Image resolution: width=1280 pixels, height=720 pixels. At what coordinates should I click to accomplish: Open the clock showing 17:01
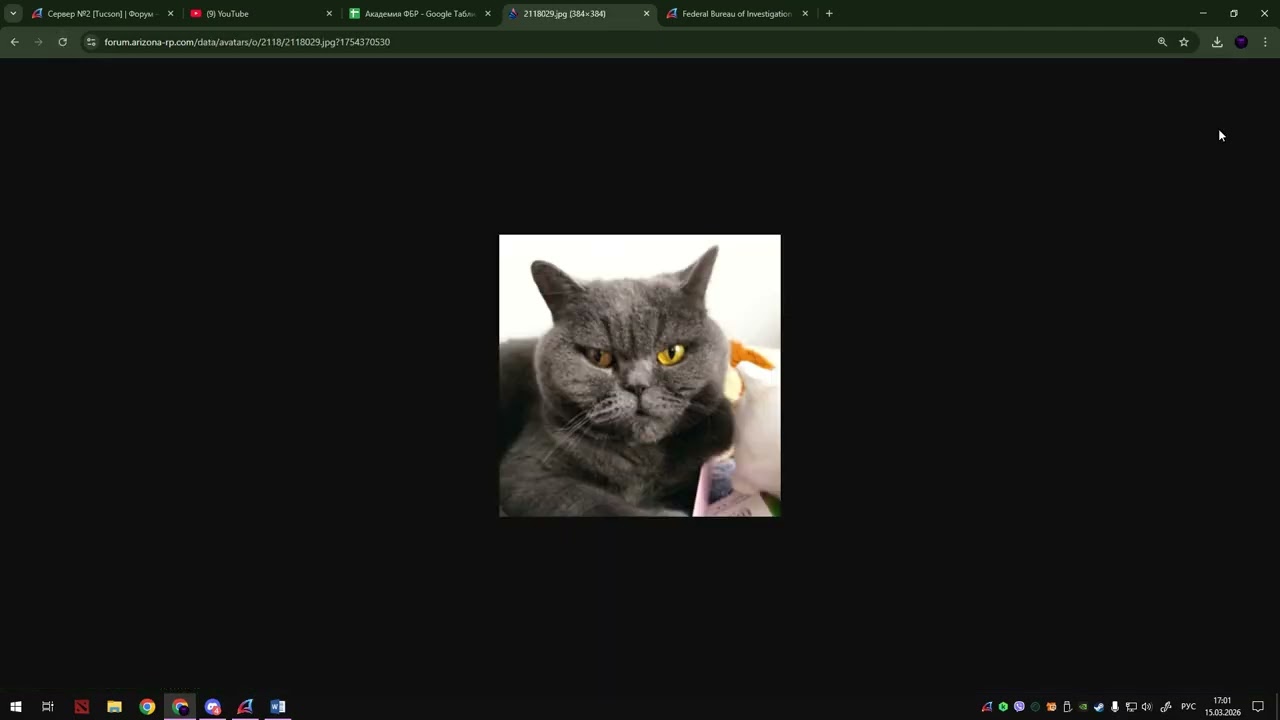pos(1222,707)
